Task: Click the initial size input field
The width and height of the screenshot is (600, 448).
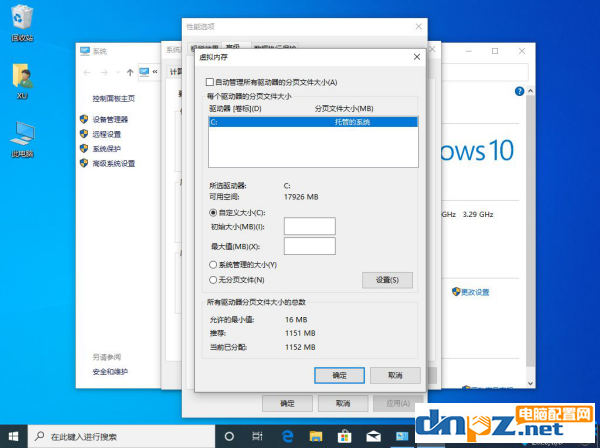Action: 310,226
